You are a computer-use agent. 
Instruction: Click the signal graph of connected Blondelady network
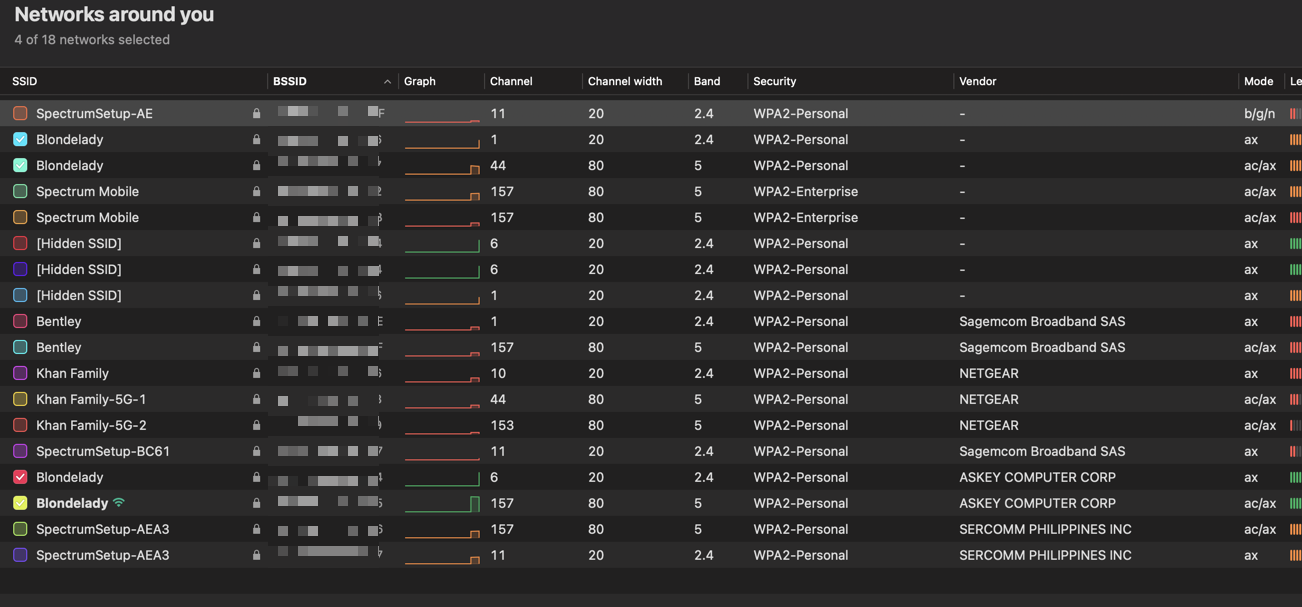coord(442,503)
